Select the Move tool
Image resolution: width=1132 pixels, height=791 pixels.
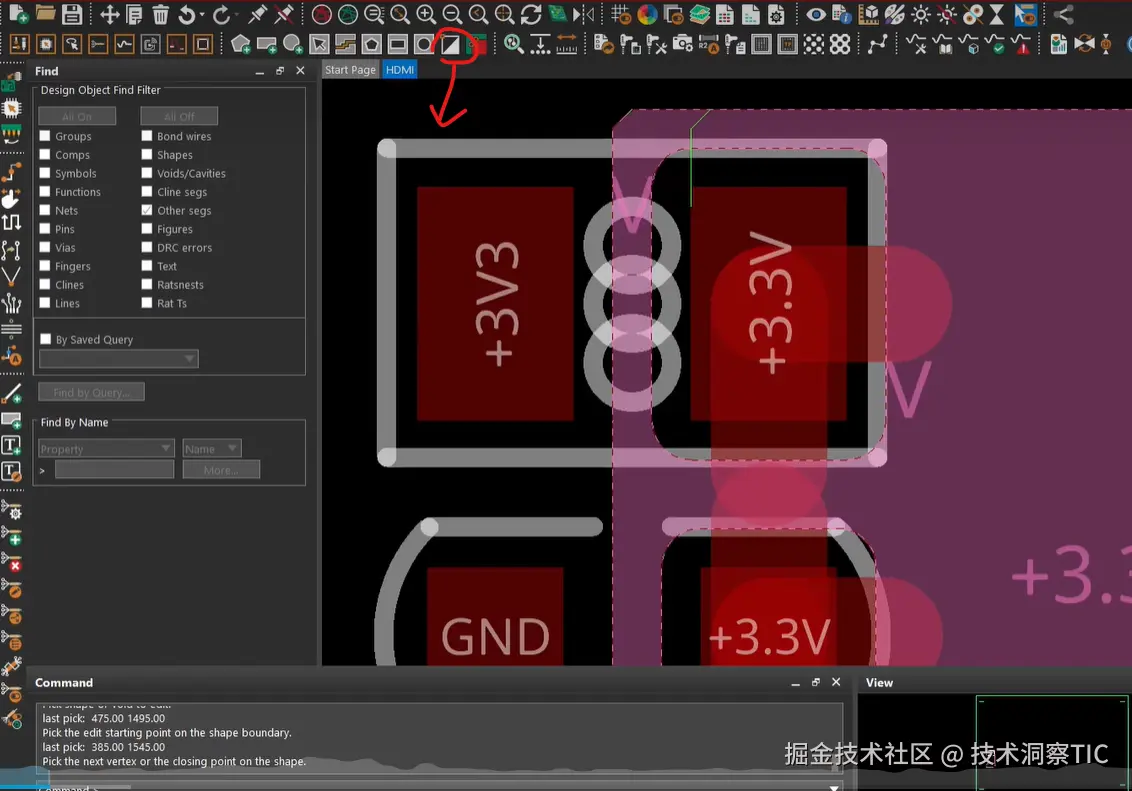[109, 14]
